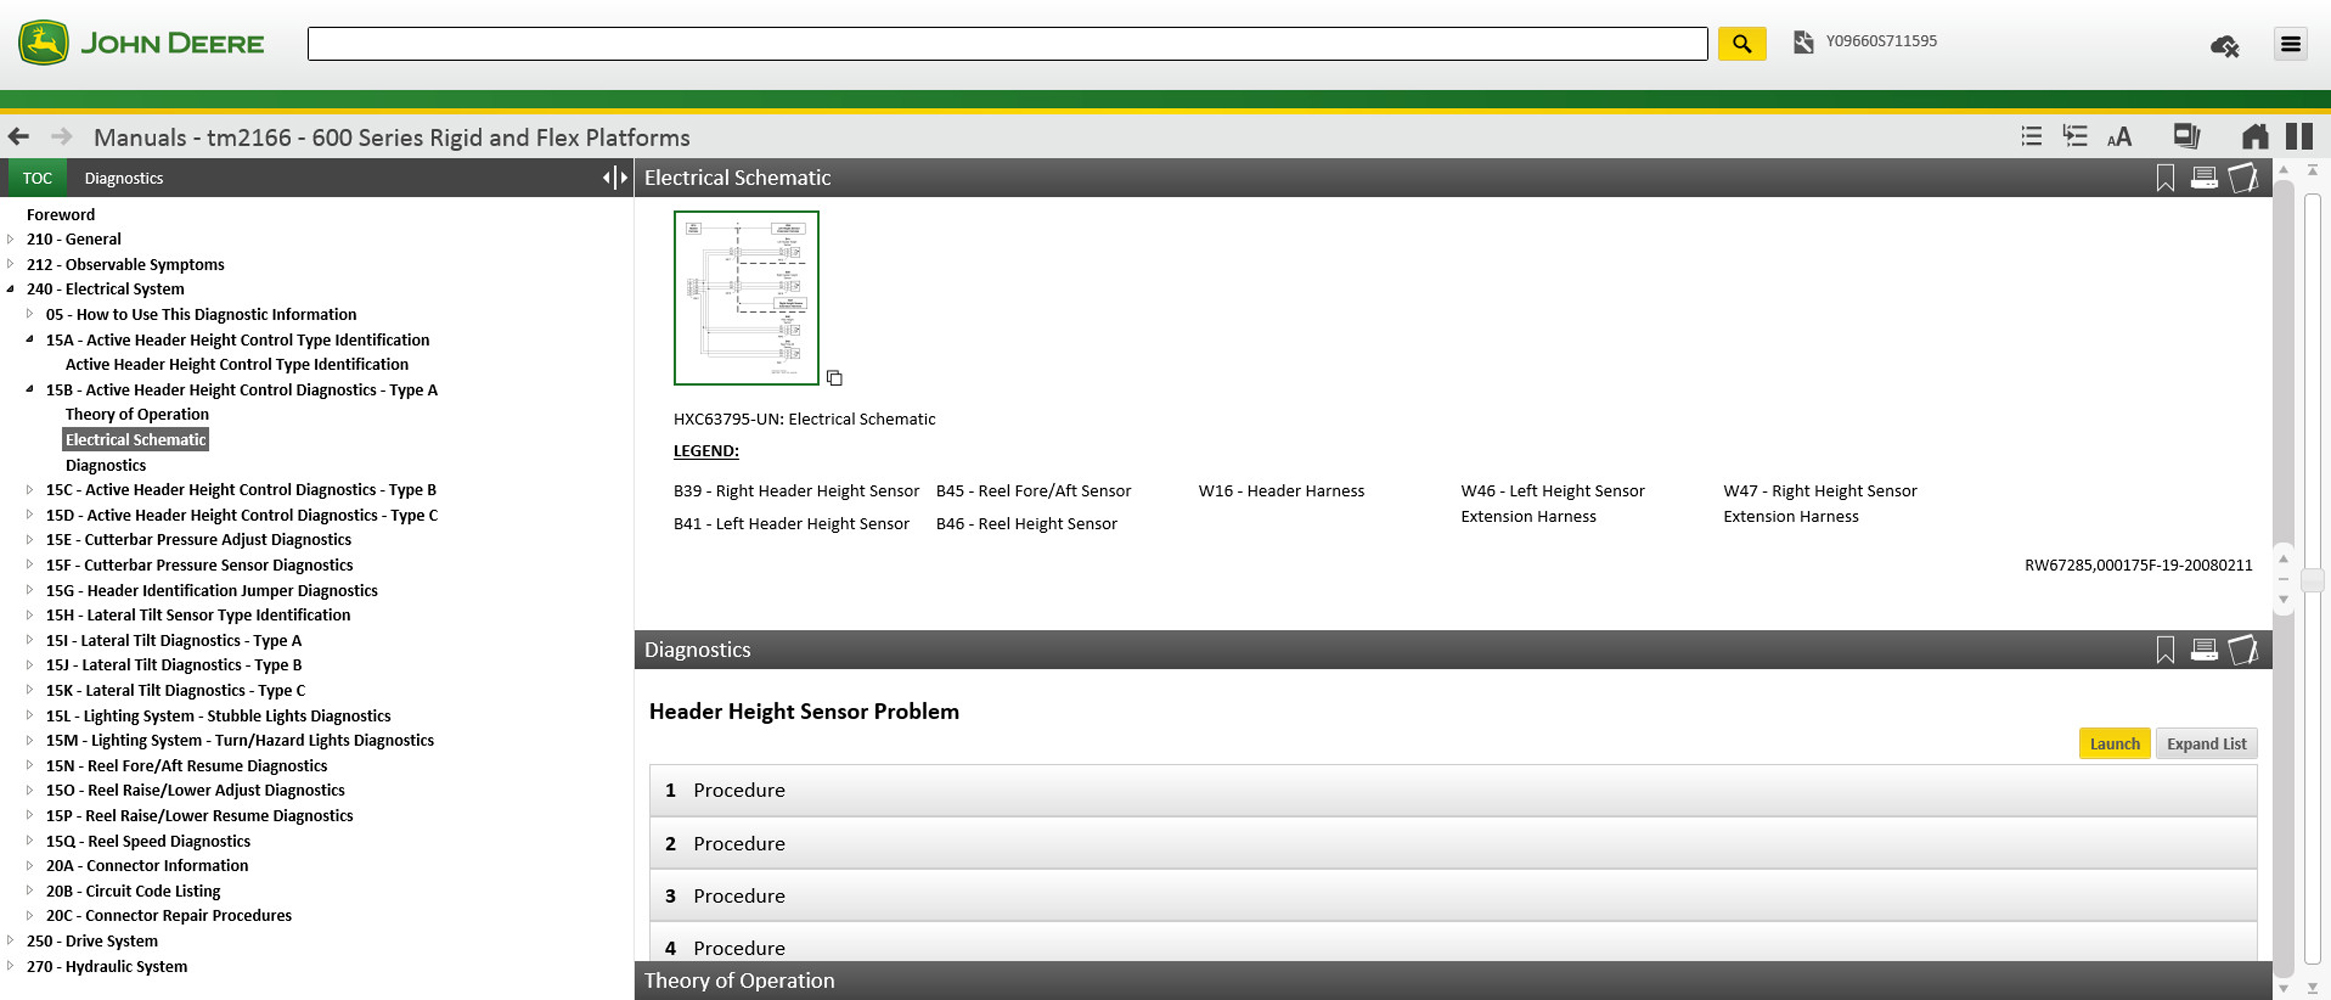Viewport: 2331px width, 1000px height.
Task: Click the cloud offline status icon
Action: (x=2224, y=46)
